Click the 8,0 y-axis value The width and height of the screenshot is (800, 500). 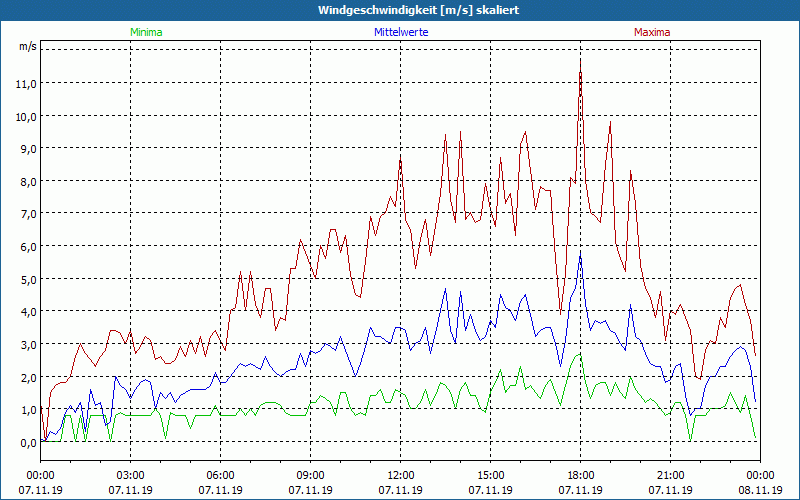[29, 182]
